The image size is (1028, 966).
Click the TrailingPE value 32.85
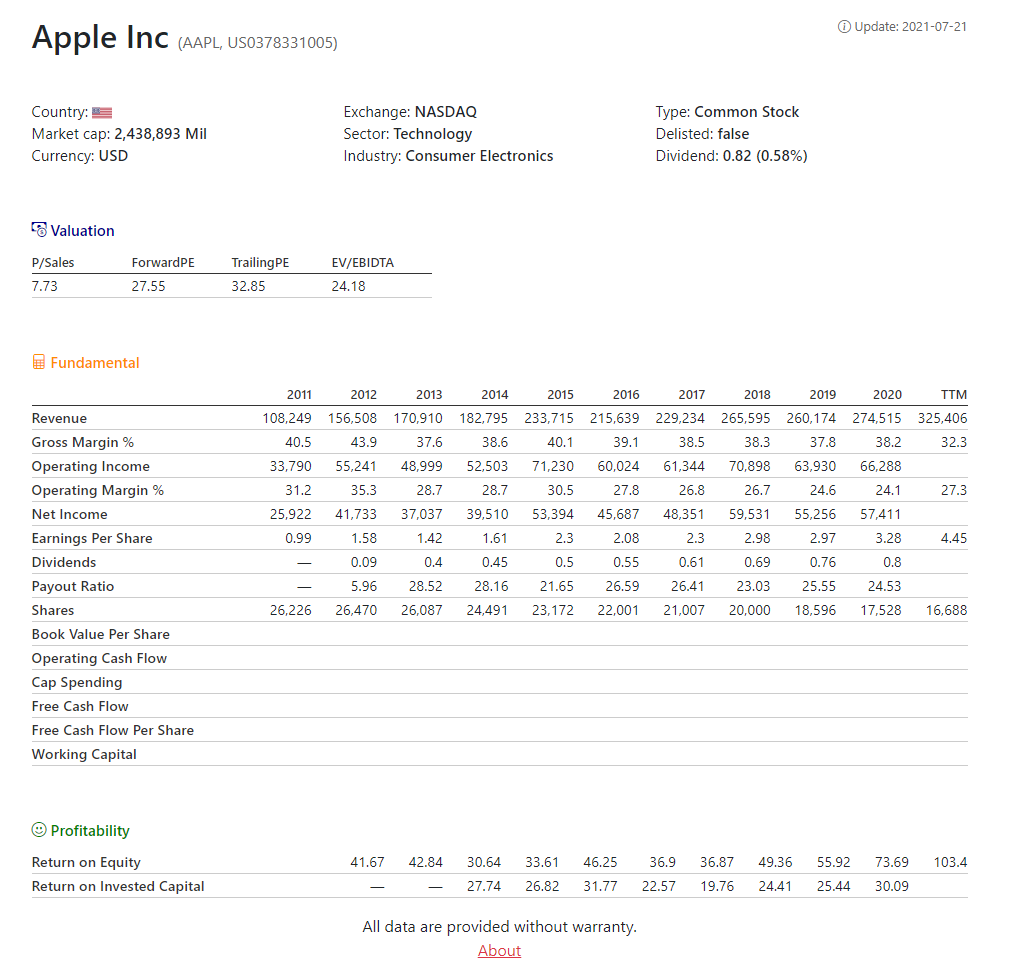click(248, 286)
